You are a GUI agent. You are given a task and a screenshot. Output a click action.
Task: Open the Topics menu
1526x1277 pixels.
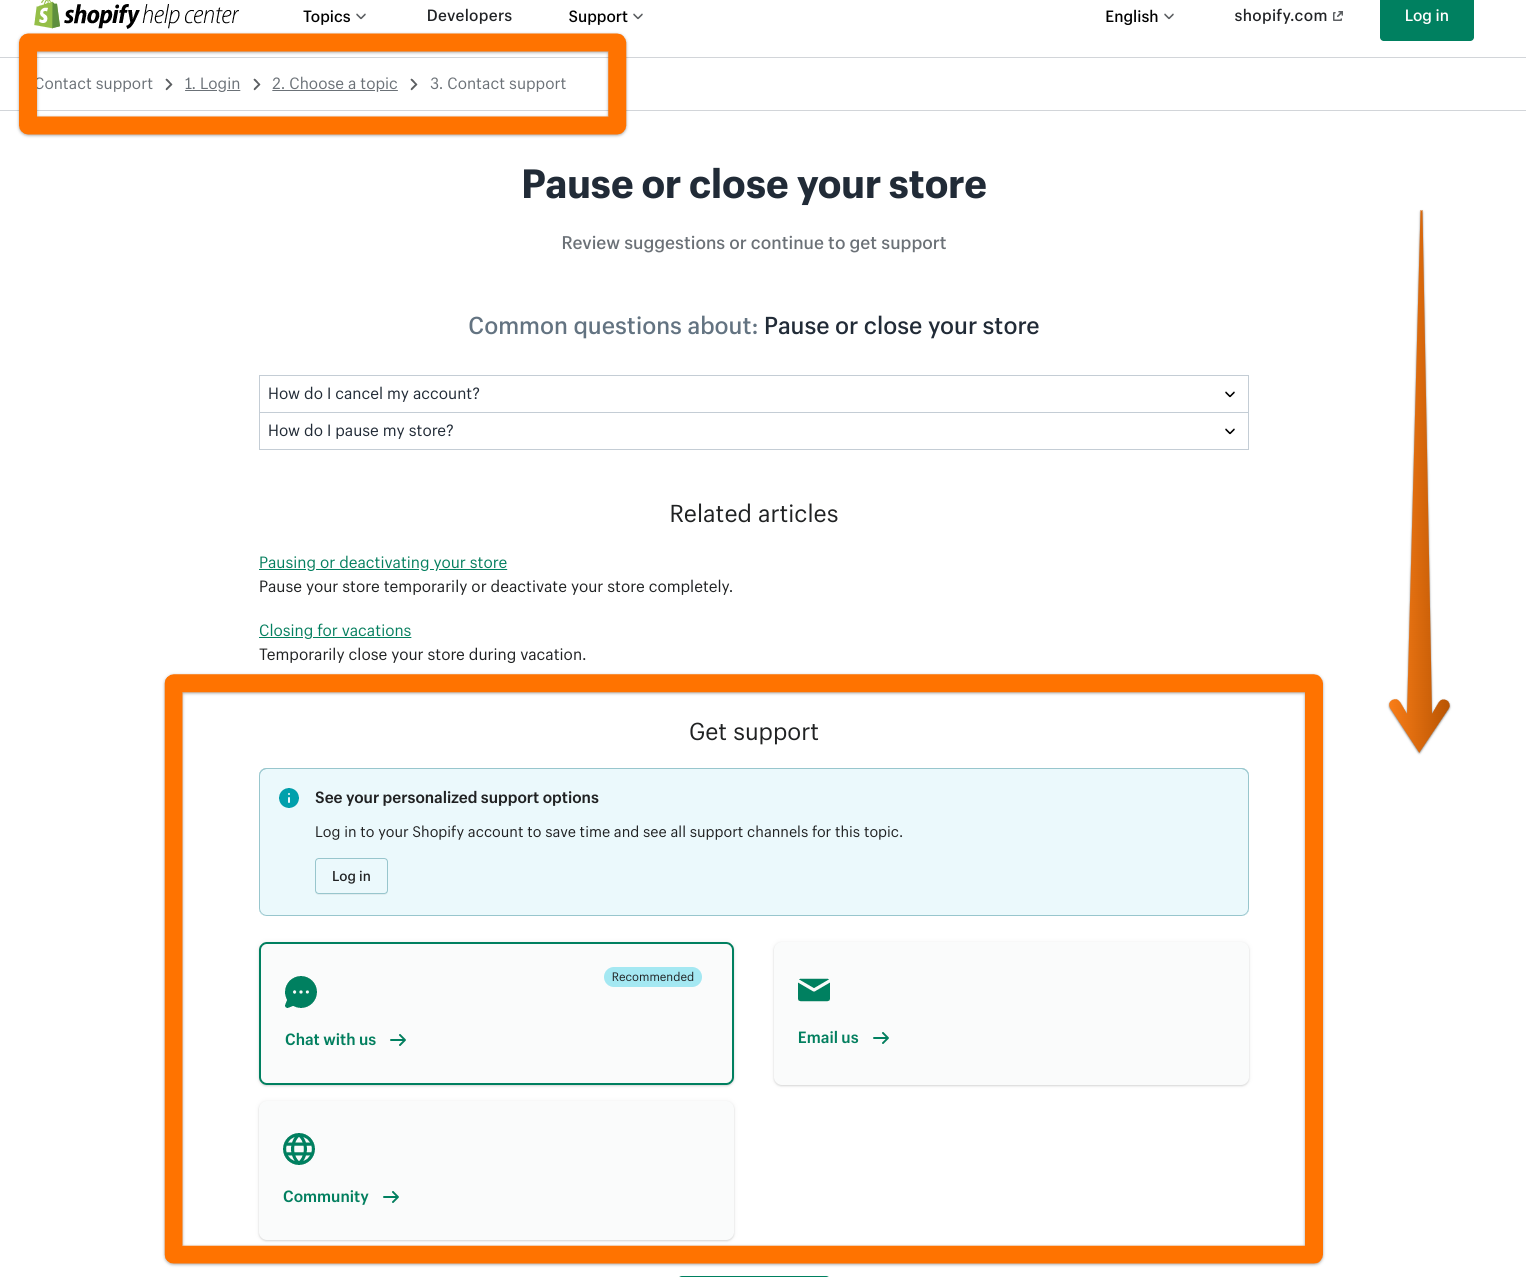pos(334,16)
